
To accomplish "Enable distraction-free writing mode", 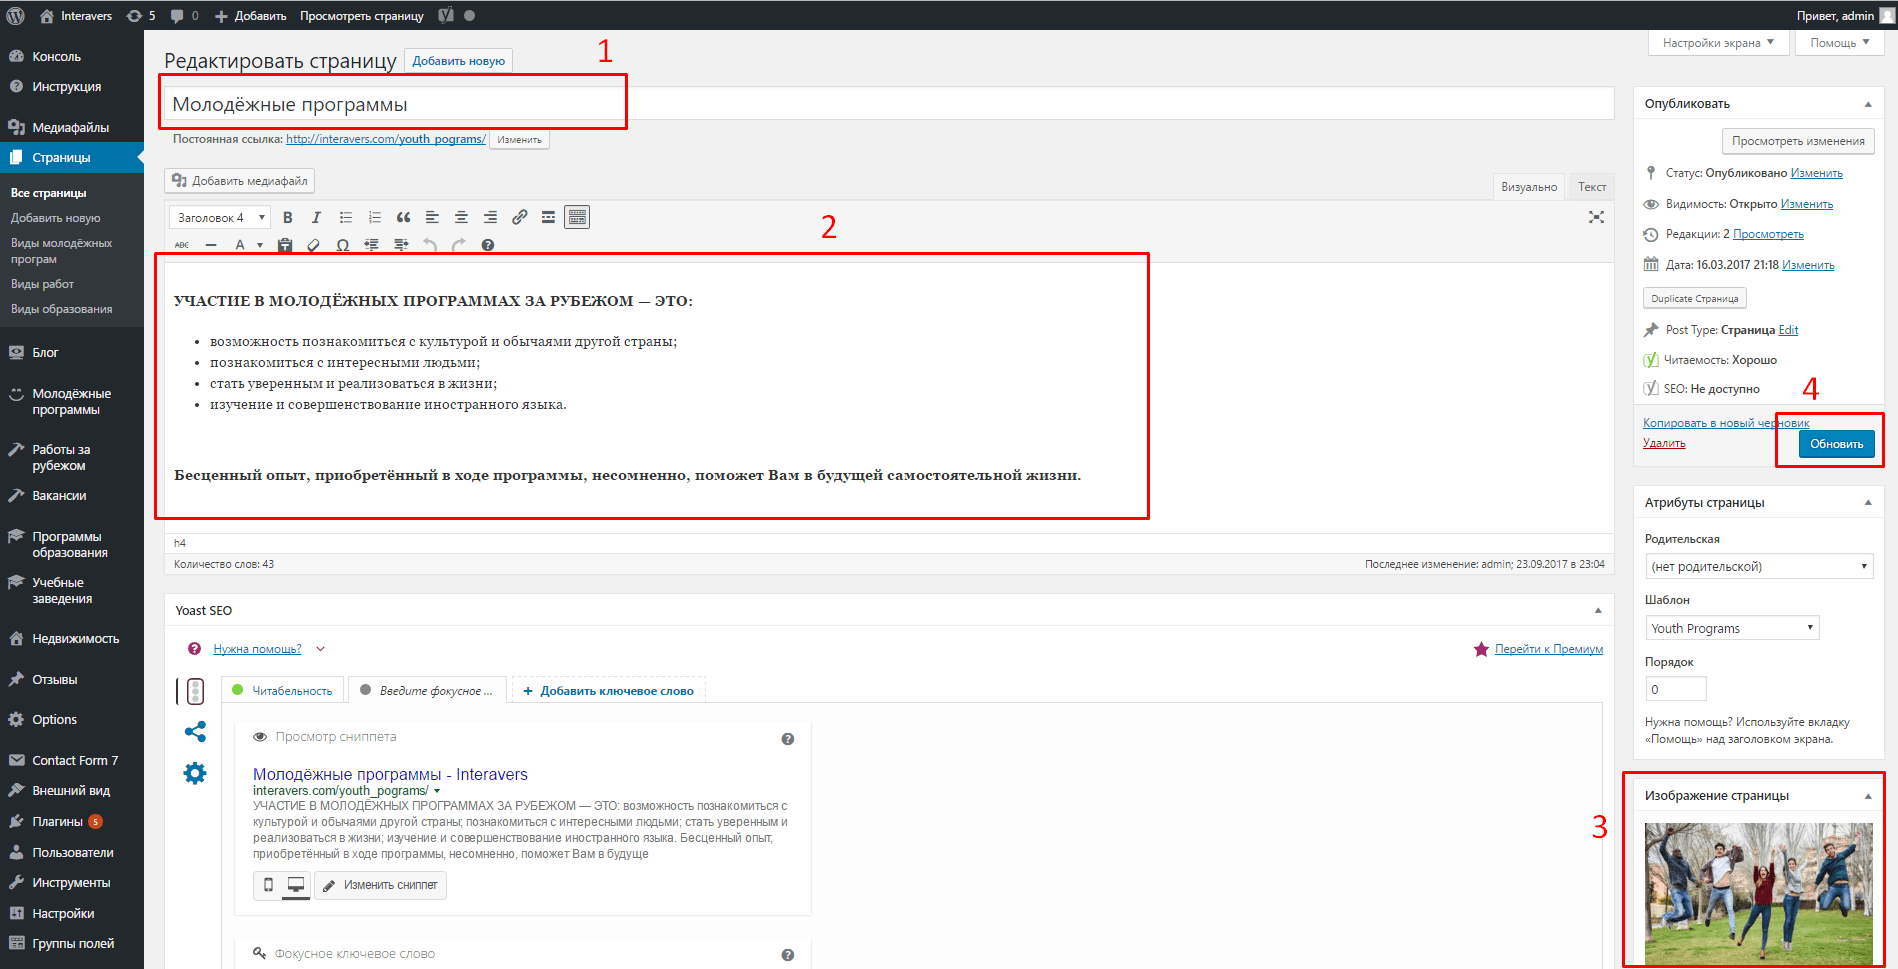I will coord(1596,217).
